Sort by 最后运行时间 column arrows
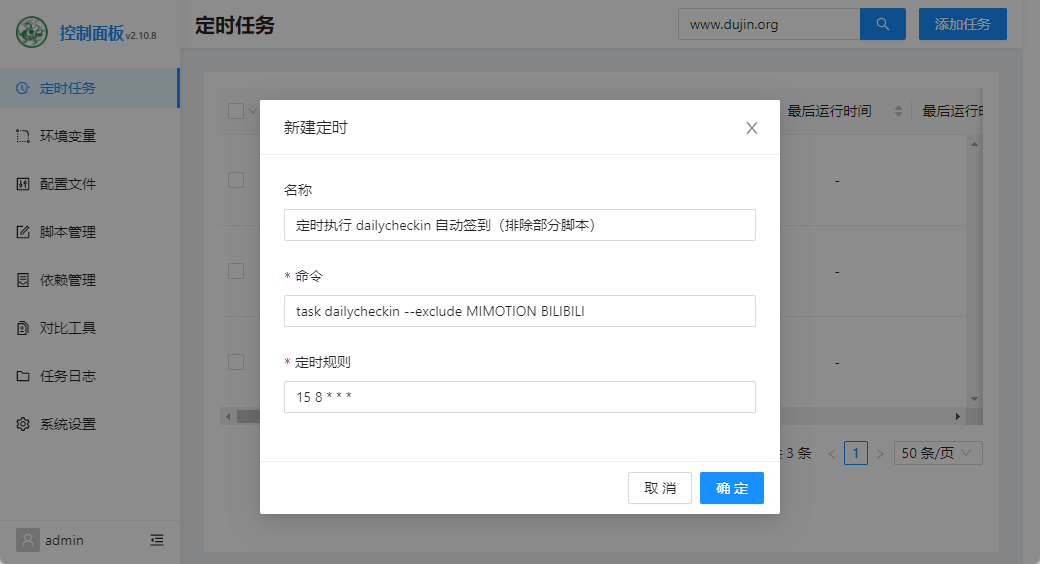This screenshot has height=564, width=1040. [x=898, y=111]
